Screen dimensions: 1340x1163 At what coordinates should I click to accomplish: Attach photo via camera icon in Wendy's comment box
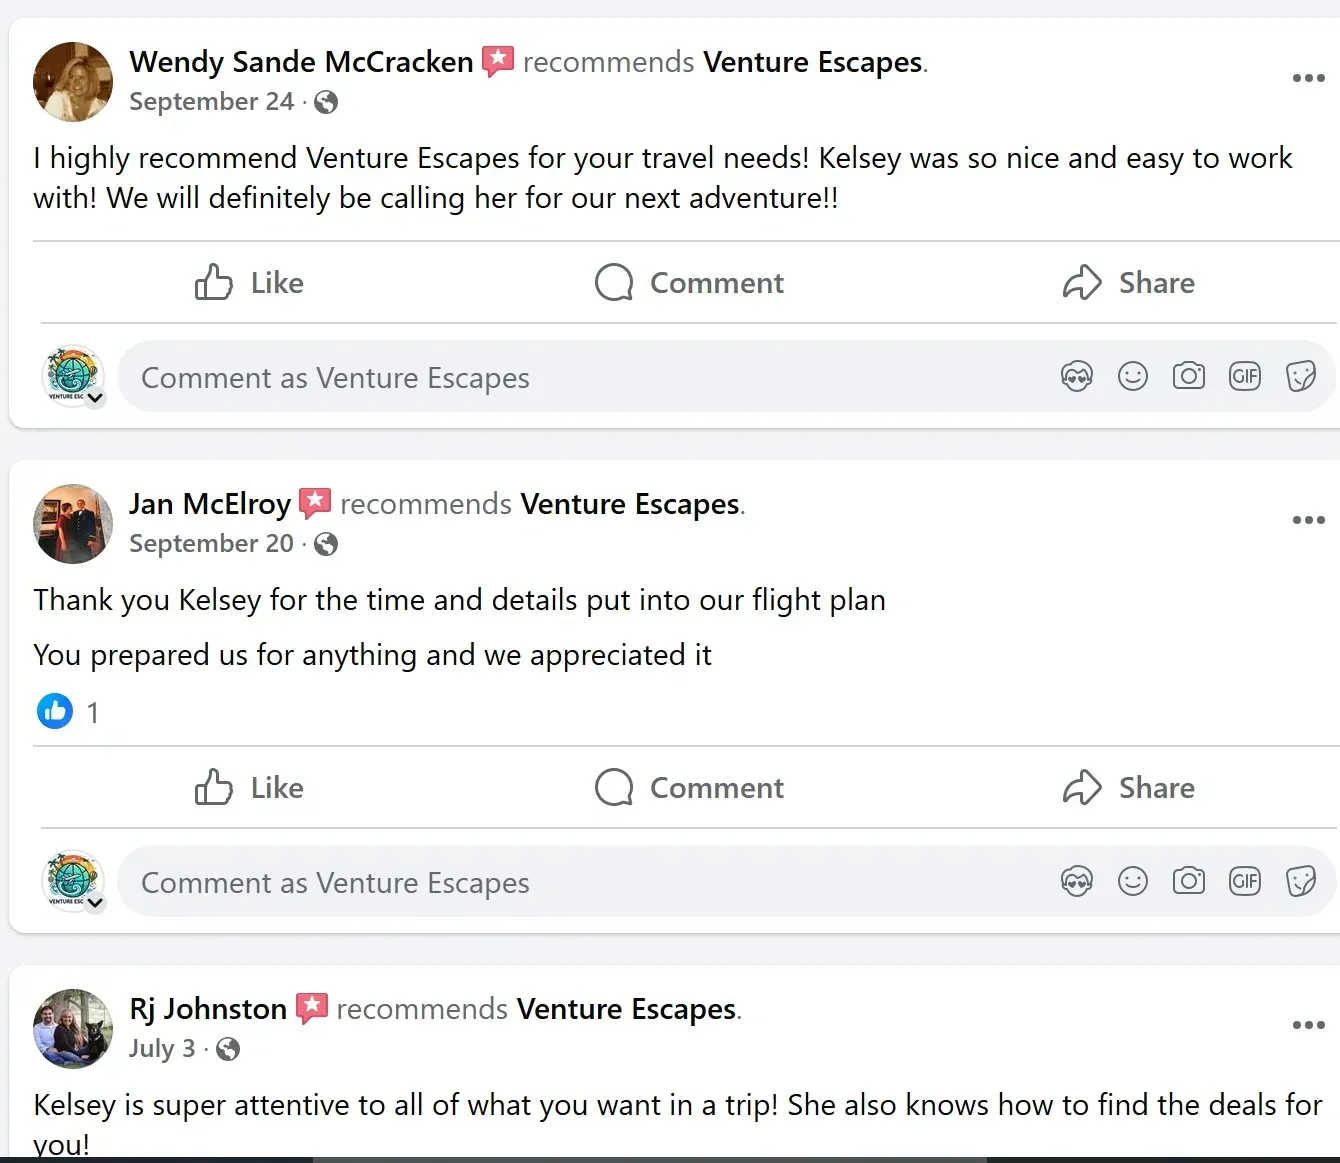click(1189, 377)
